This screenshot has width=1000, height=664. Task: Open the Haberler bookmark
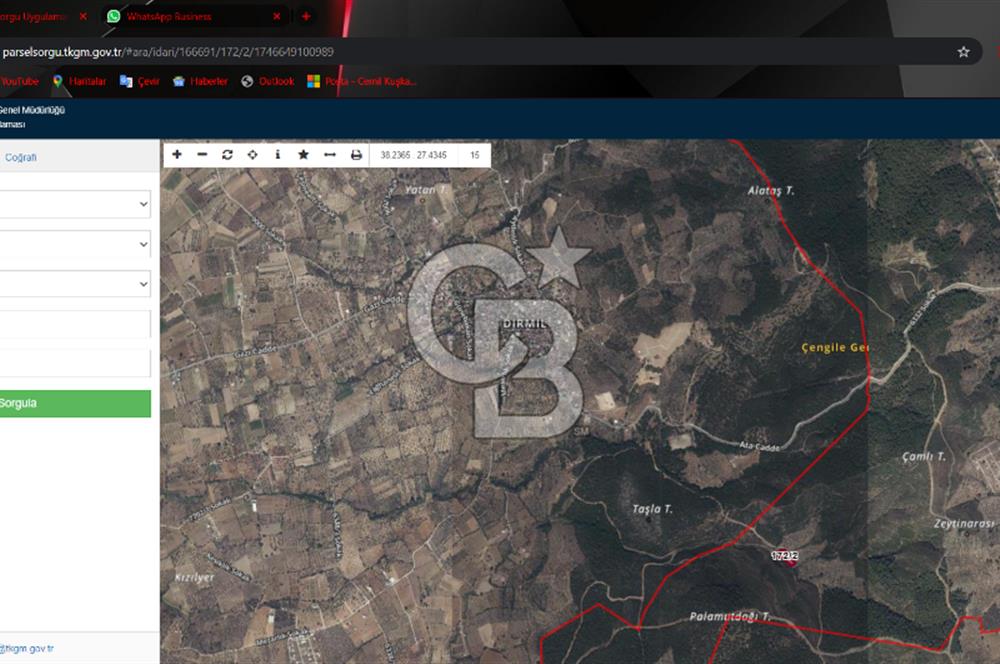click(200, 81)
